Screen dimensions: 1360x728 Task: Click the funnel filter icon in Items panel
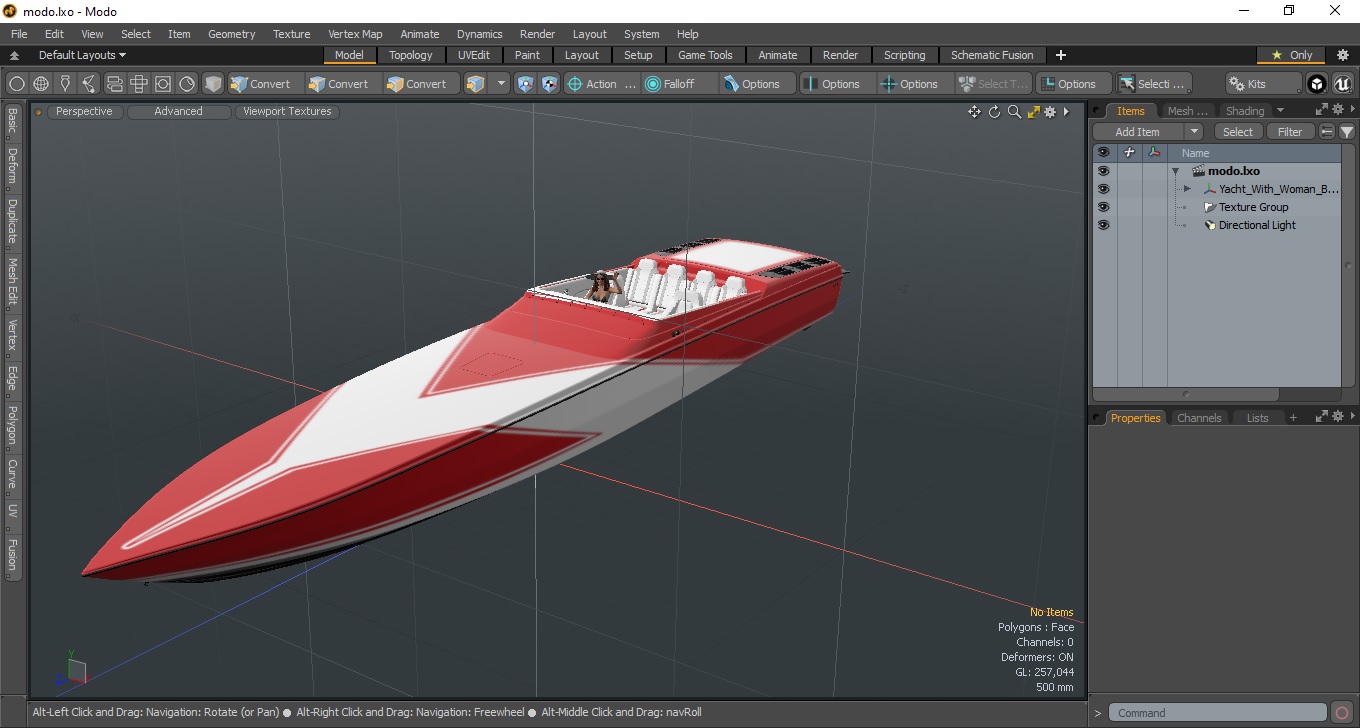pos(1347,132)
